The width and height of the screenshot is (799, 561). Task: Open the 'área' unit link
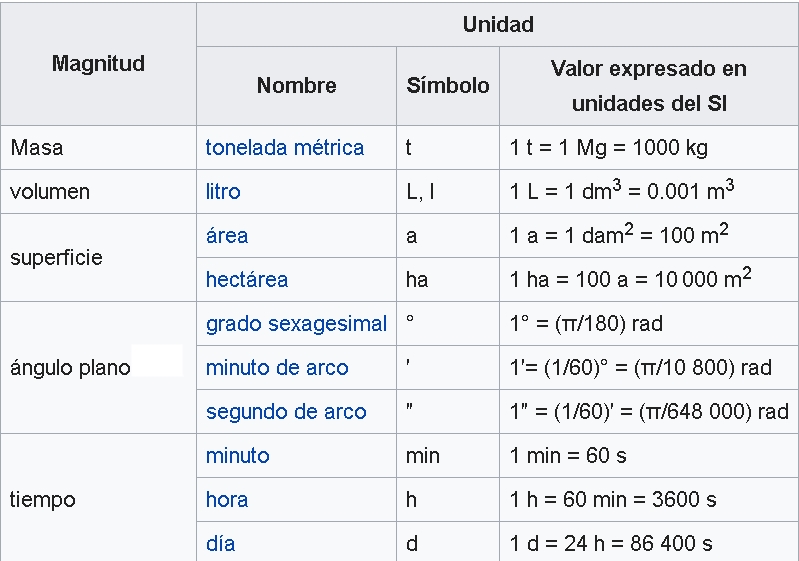[227, 236]
